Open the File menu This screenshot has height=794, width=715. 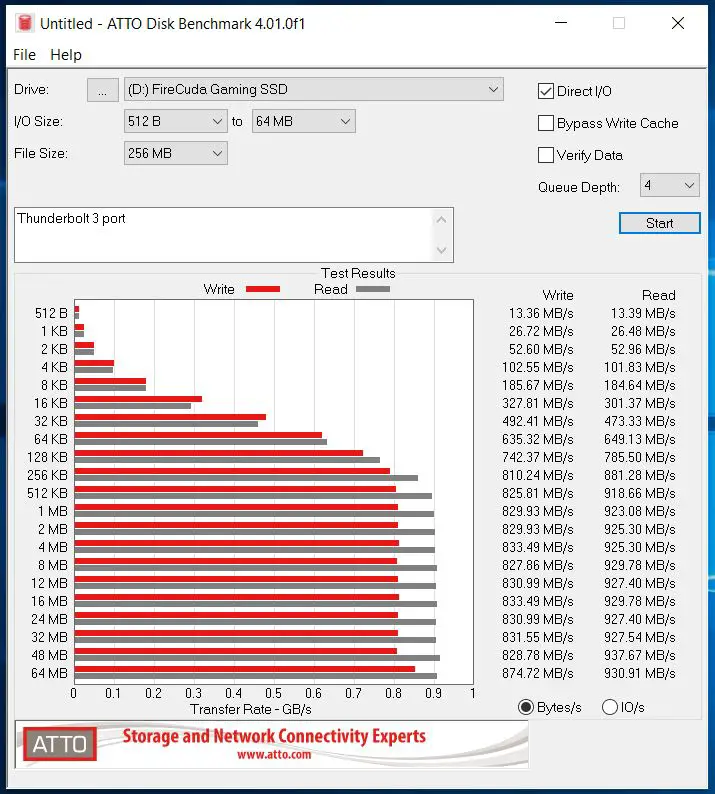[24, 55]
